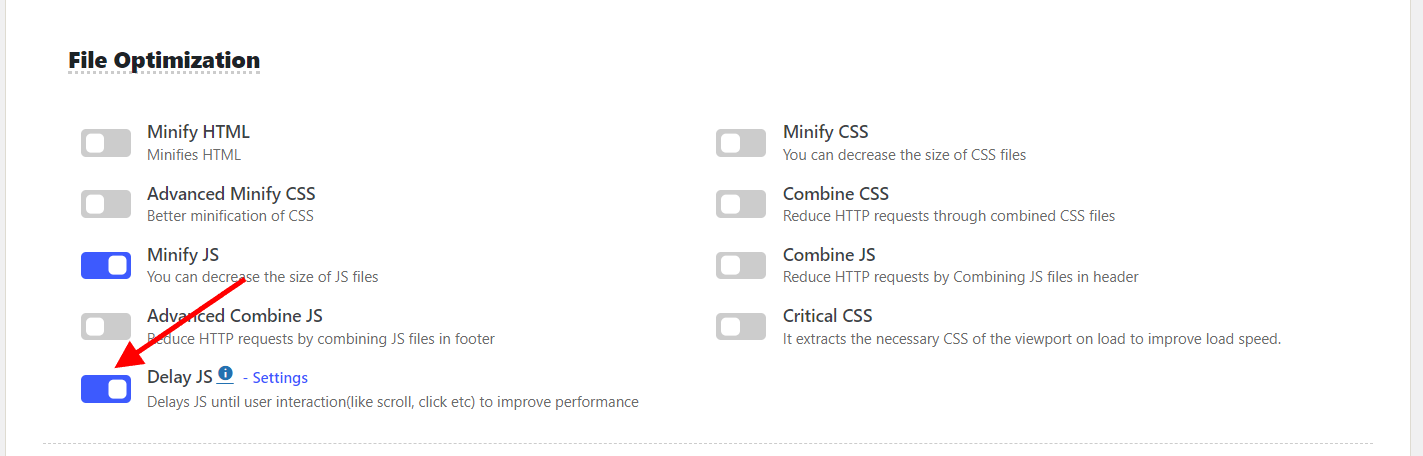Viewport: 1423px width, 456px height.
Task: Disable the Minify JS switch
Action: point(106,265)
